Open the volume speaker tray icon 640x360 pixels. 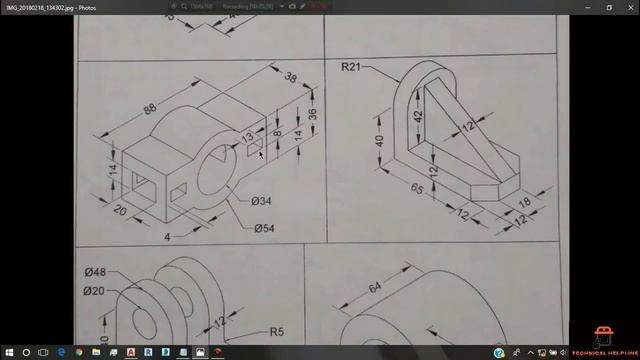[x=564, y=352]
